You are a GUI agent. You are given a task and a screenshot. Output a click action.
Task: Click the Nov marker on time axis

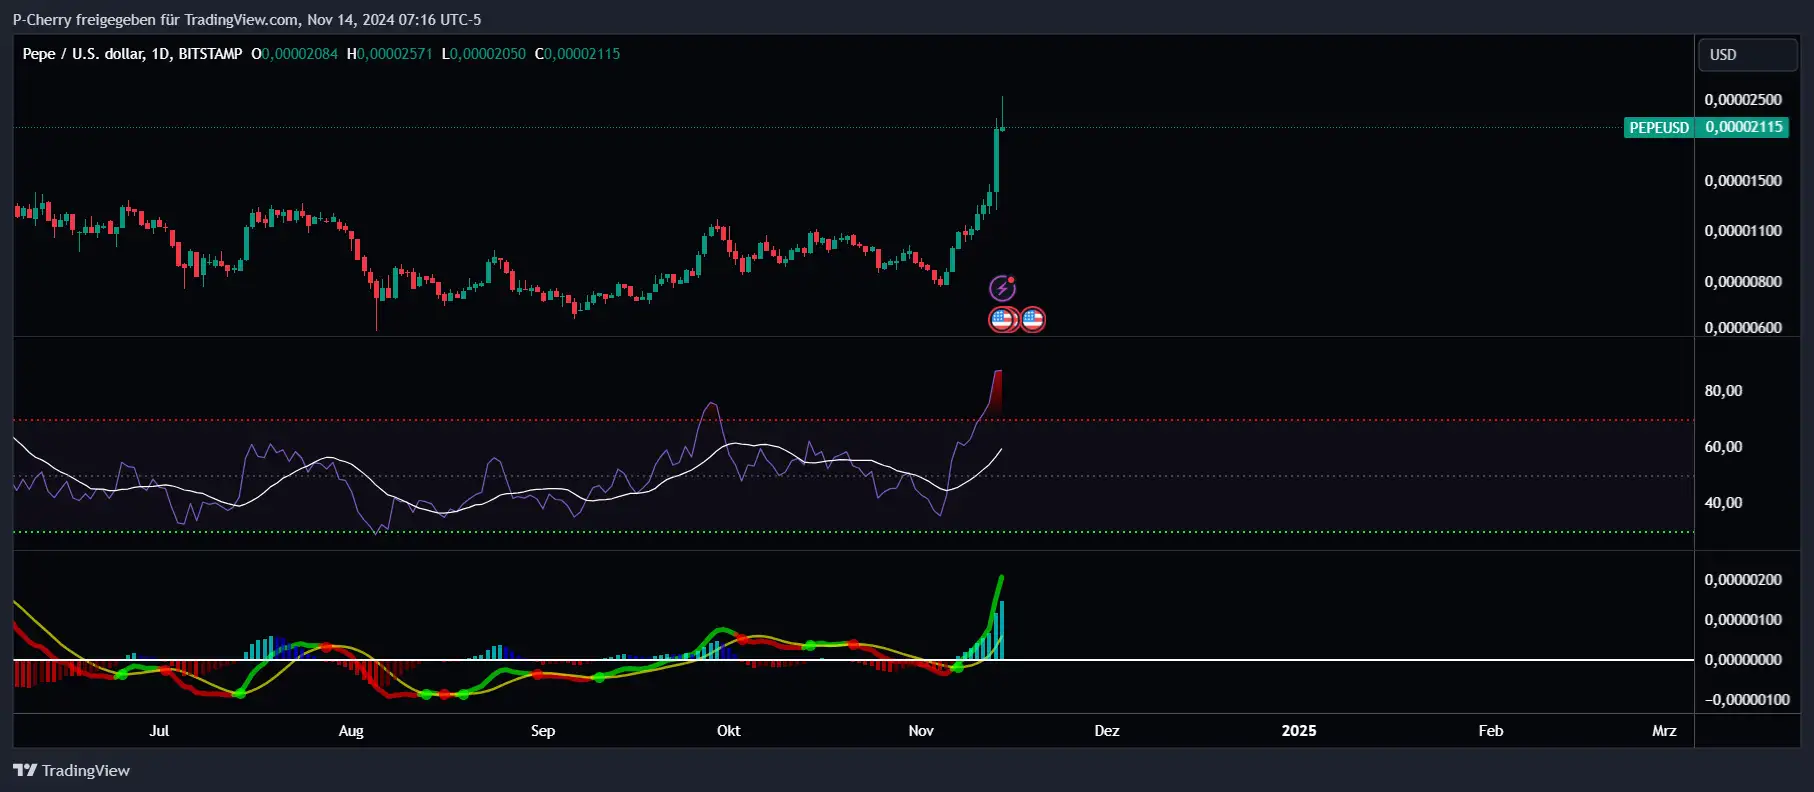921,731
